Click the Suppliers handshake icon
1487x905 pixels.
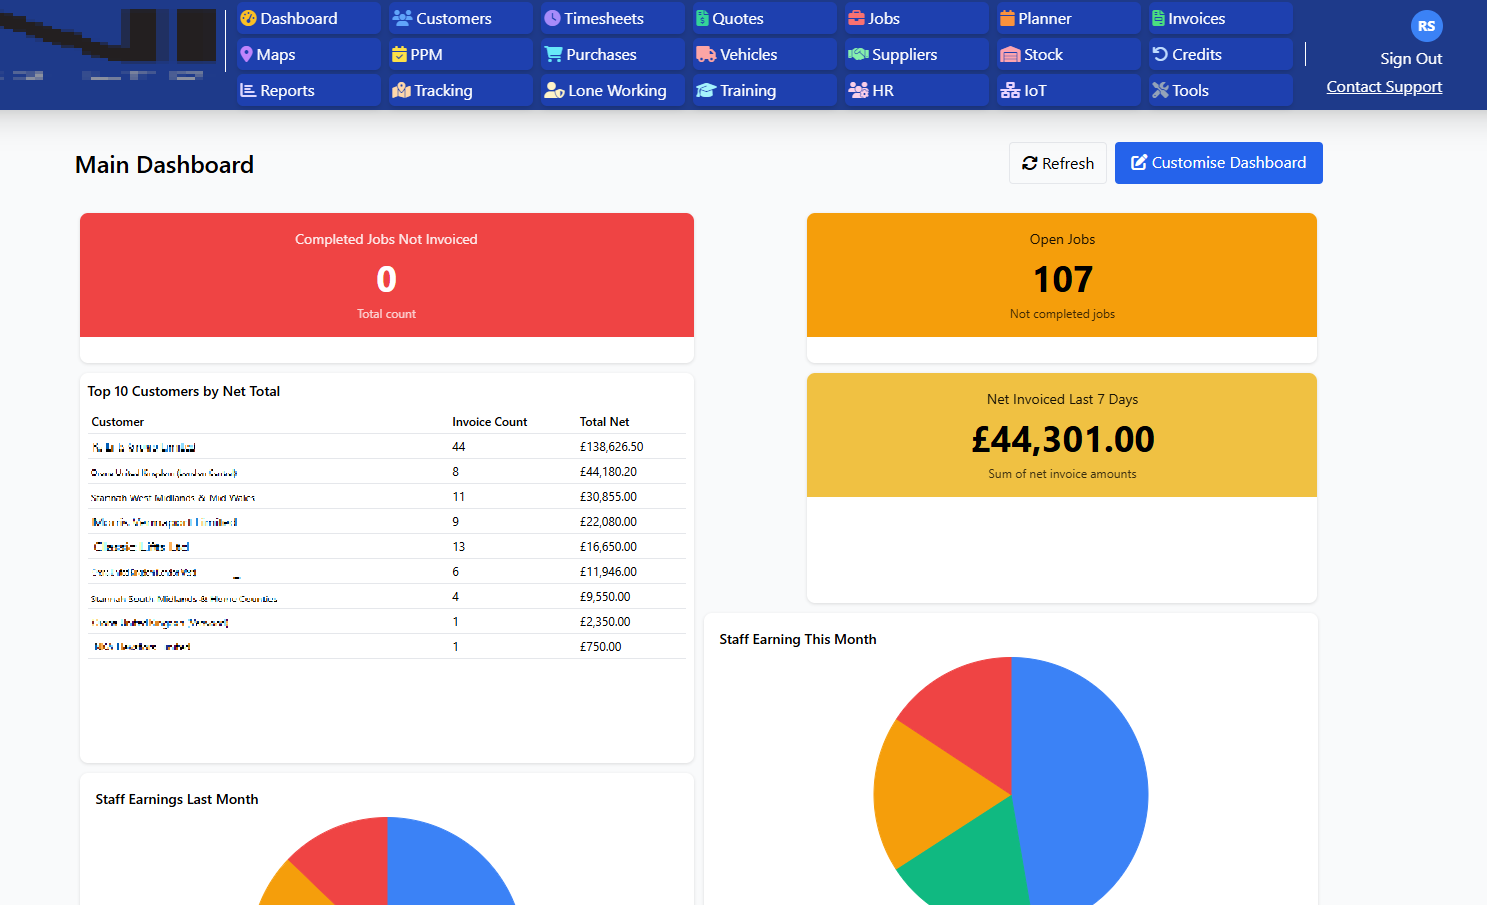point(858,54)
